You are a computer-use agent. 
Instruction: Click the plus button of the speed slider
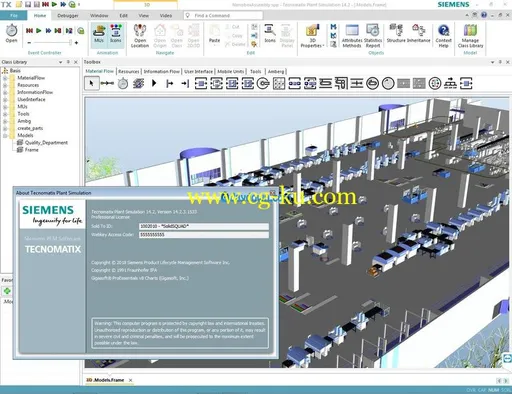coord(76,43)
